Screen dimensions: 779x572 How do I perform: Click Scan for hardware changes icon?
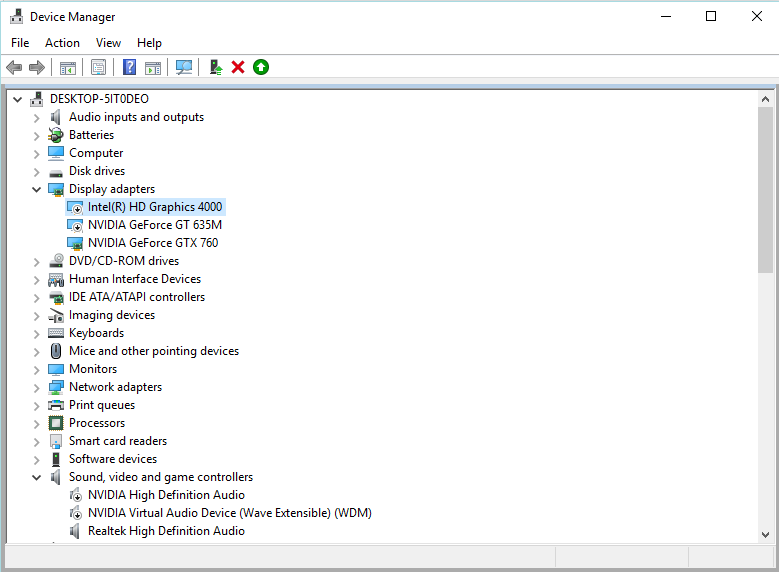coord(184,67)
